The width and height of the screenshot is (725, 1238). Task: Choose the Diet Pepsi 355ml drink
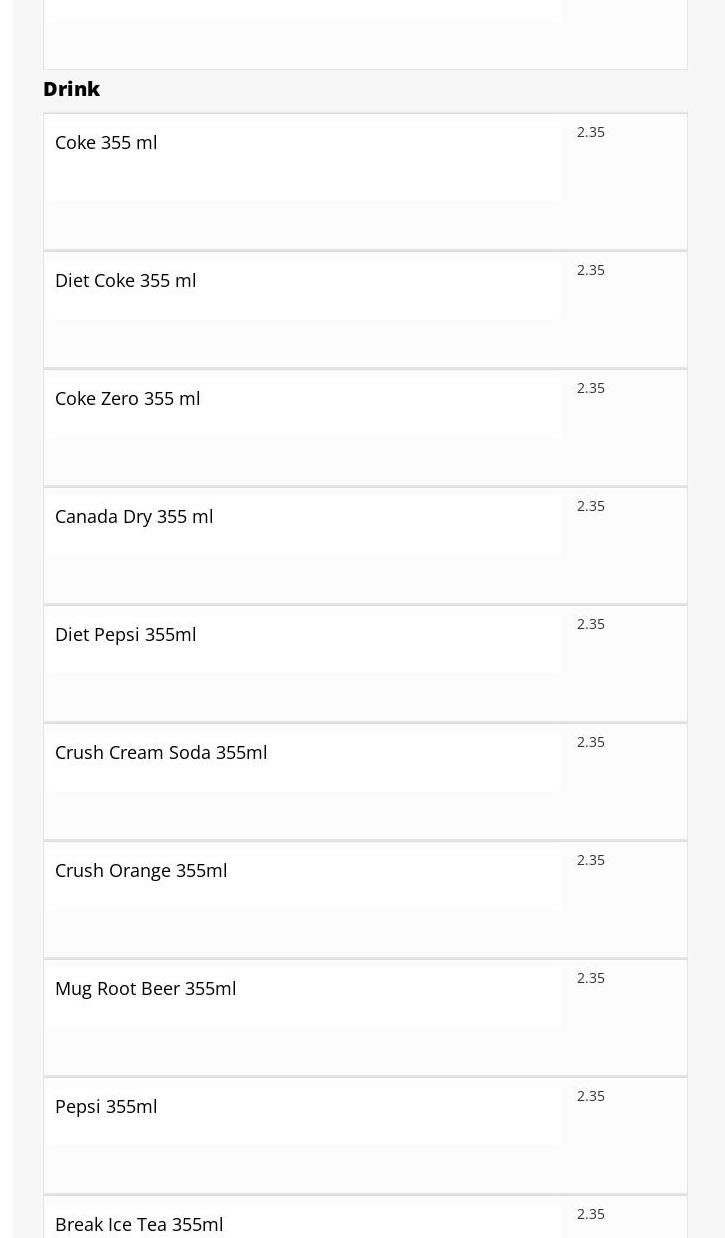coord(125,635)
